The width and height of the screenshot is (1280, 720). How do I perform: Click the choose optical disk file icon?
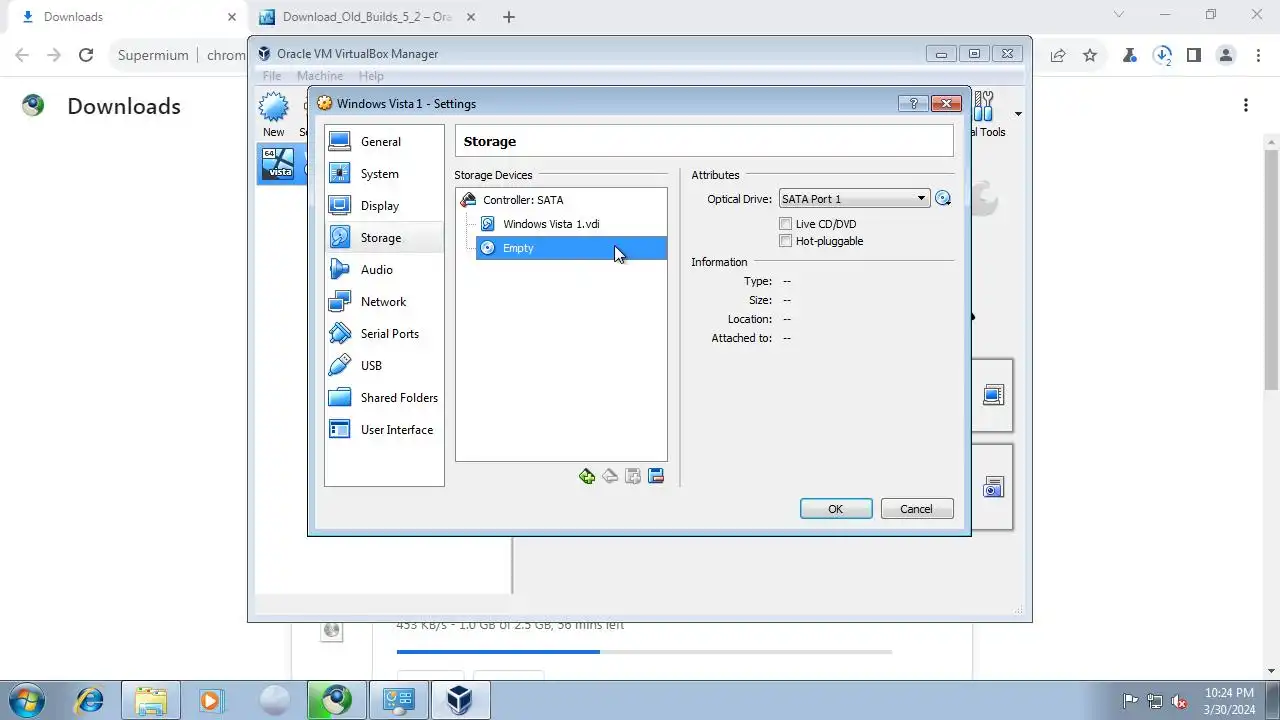943,199
